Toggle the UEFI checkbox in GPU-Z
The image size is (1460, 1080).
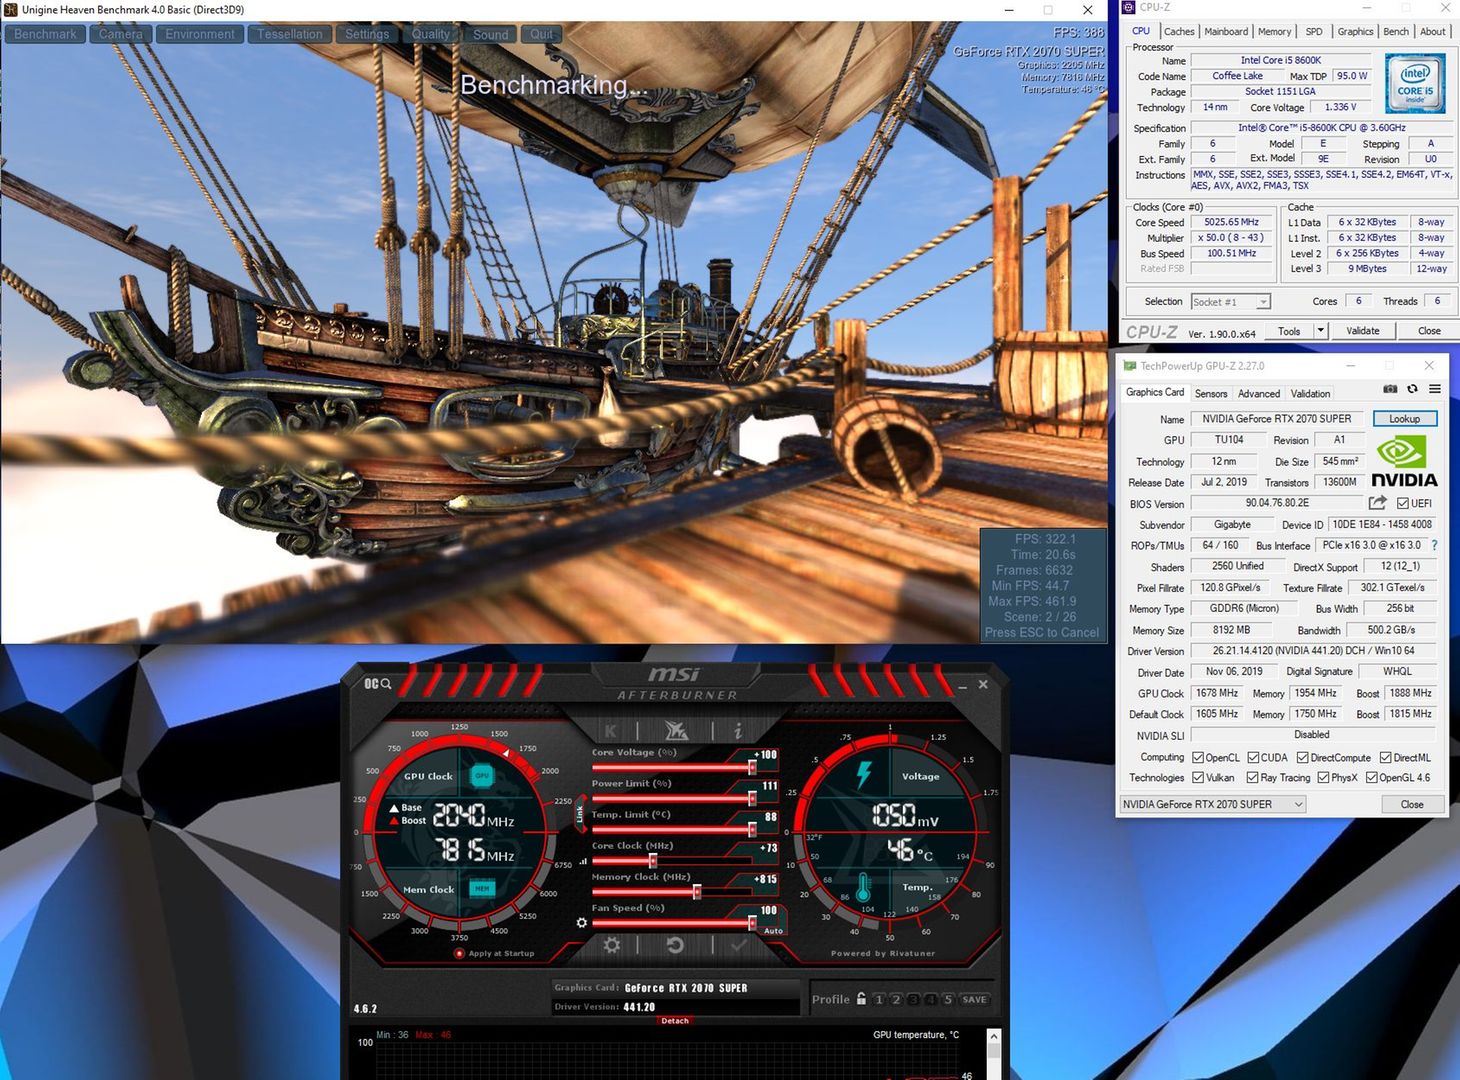[1403, 503]
